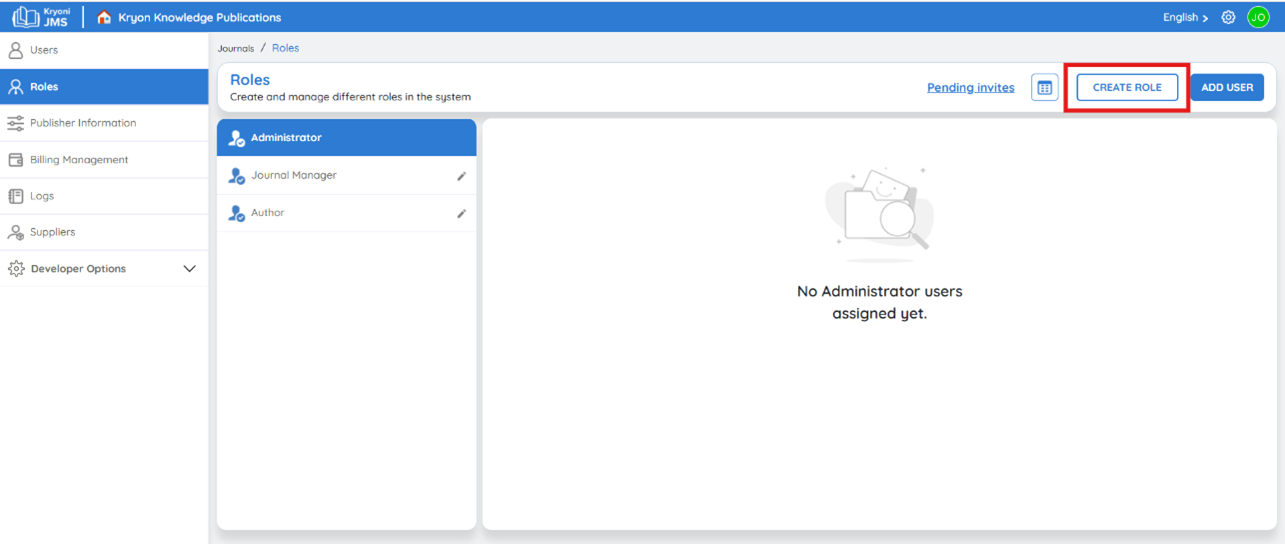Click 'No Administrator users assigned yet' message
Screen dimensions: 1285x544
880,302
